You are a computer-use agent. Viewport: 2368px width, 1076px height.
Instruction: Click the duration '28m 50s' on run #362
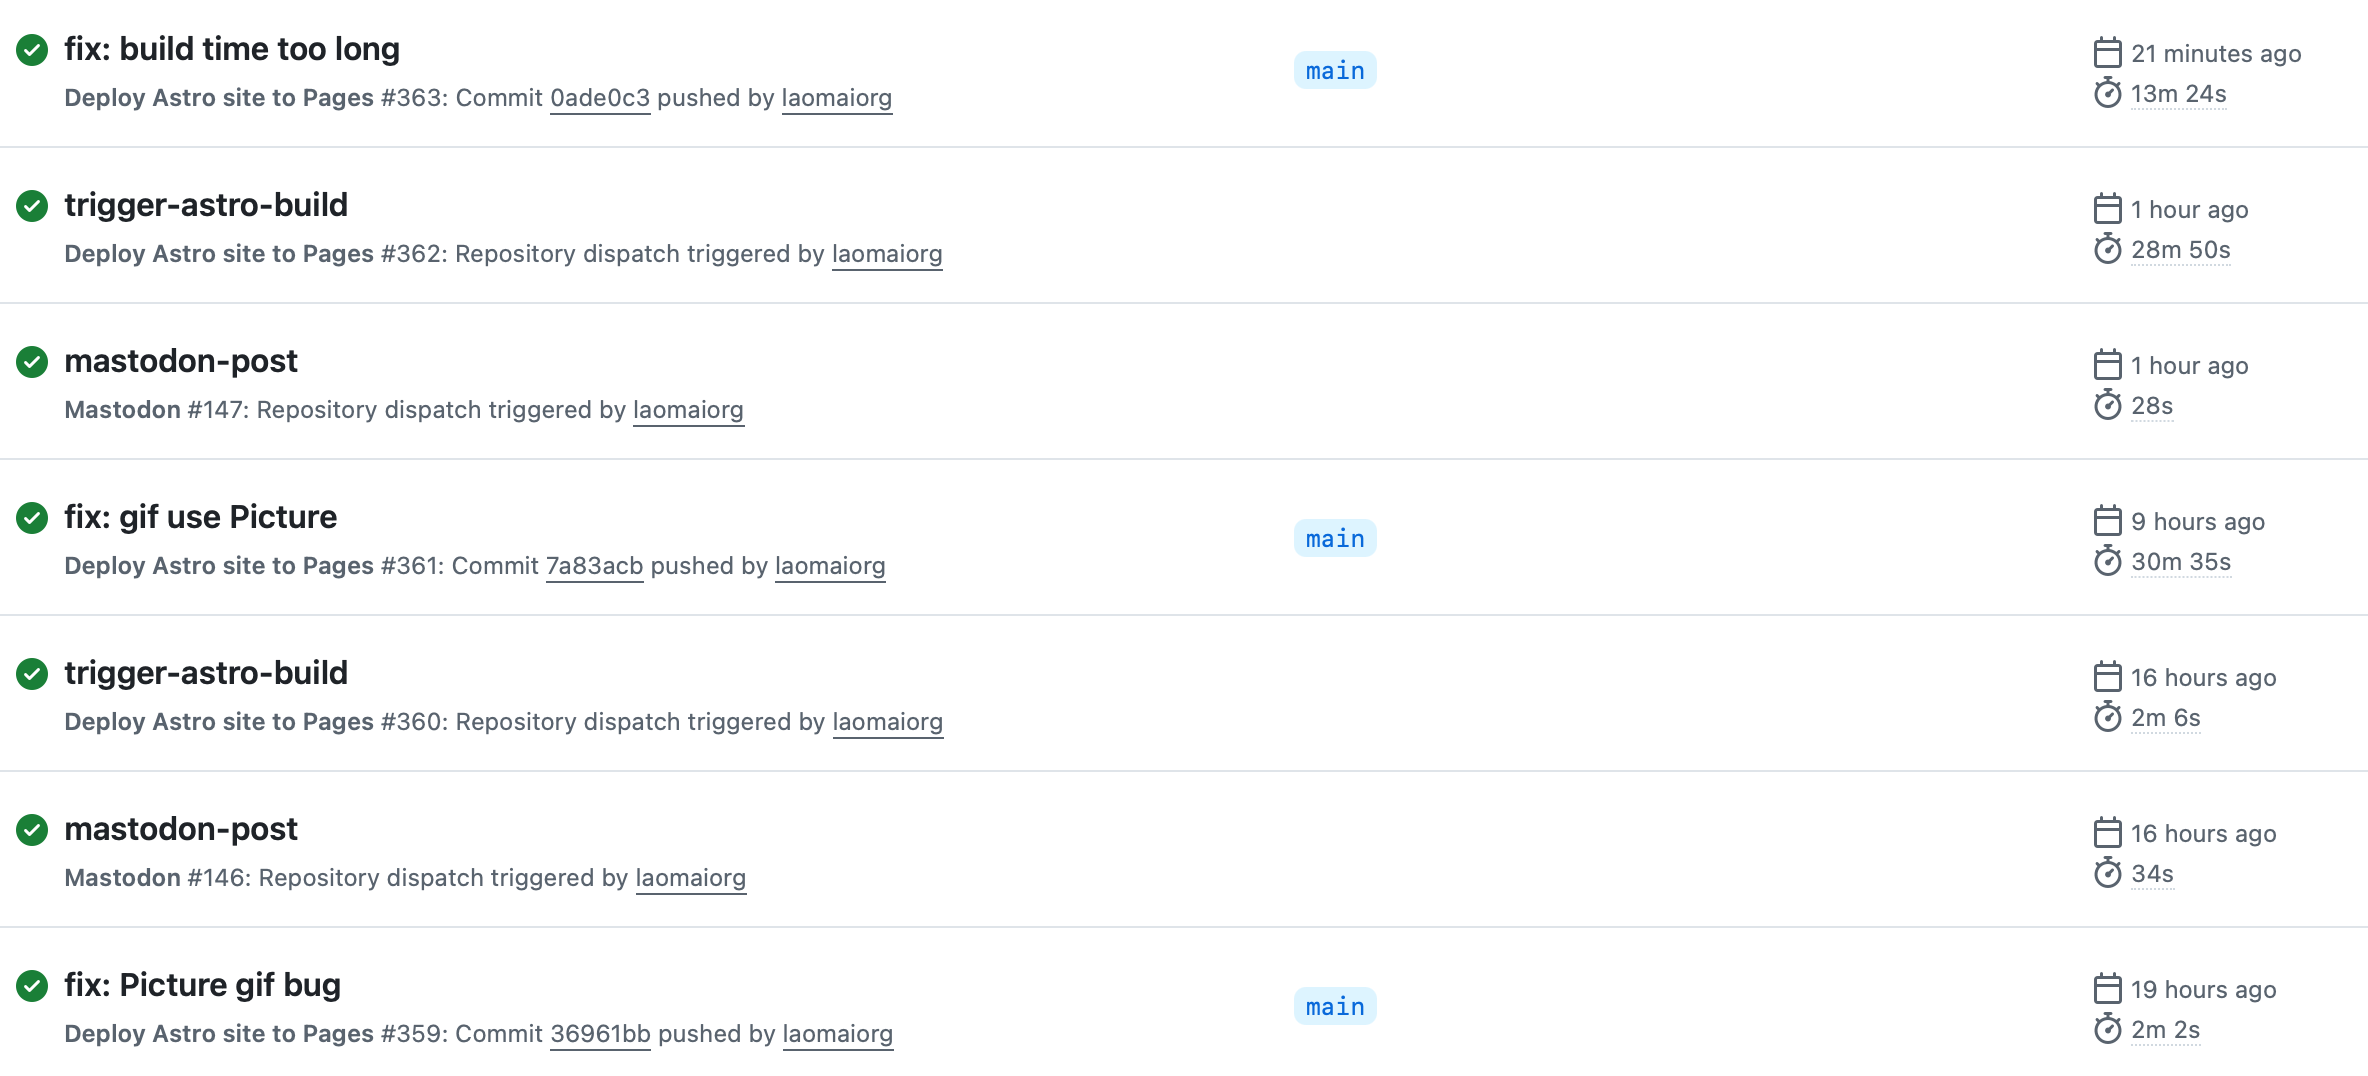2180,250
